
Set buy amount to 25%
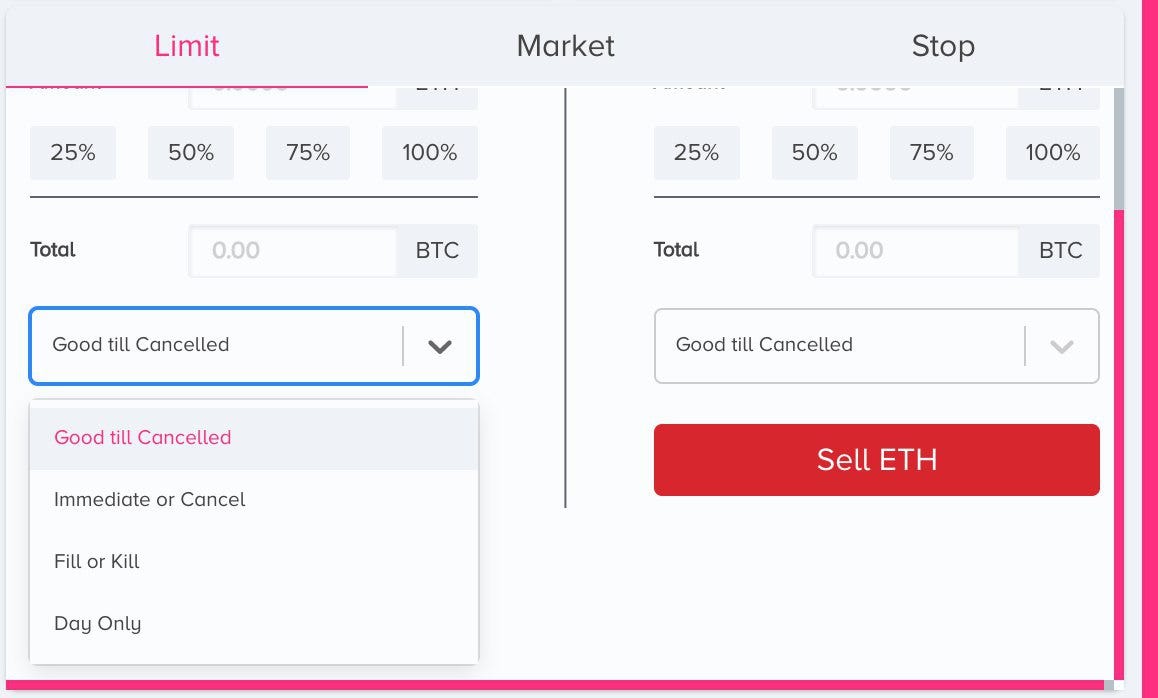[73, 153]
